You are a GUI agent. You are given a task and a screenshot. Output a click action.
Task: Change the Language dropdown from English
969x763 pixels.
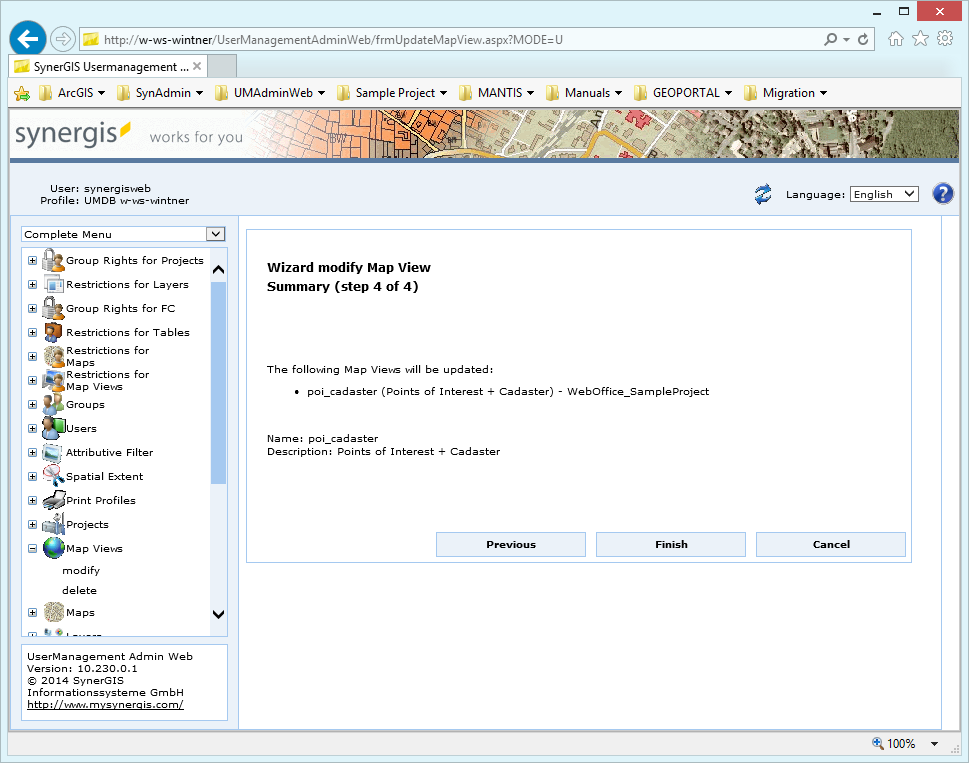(883, 194)
